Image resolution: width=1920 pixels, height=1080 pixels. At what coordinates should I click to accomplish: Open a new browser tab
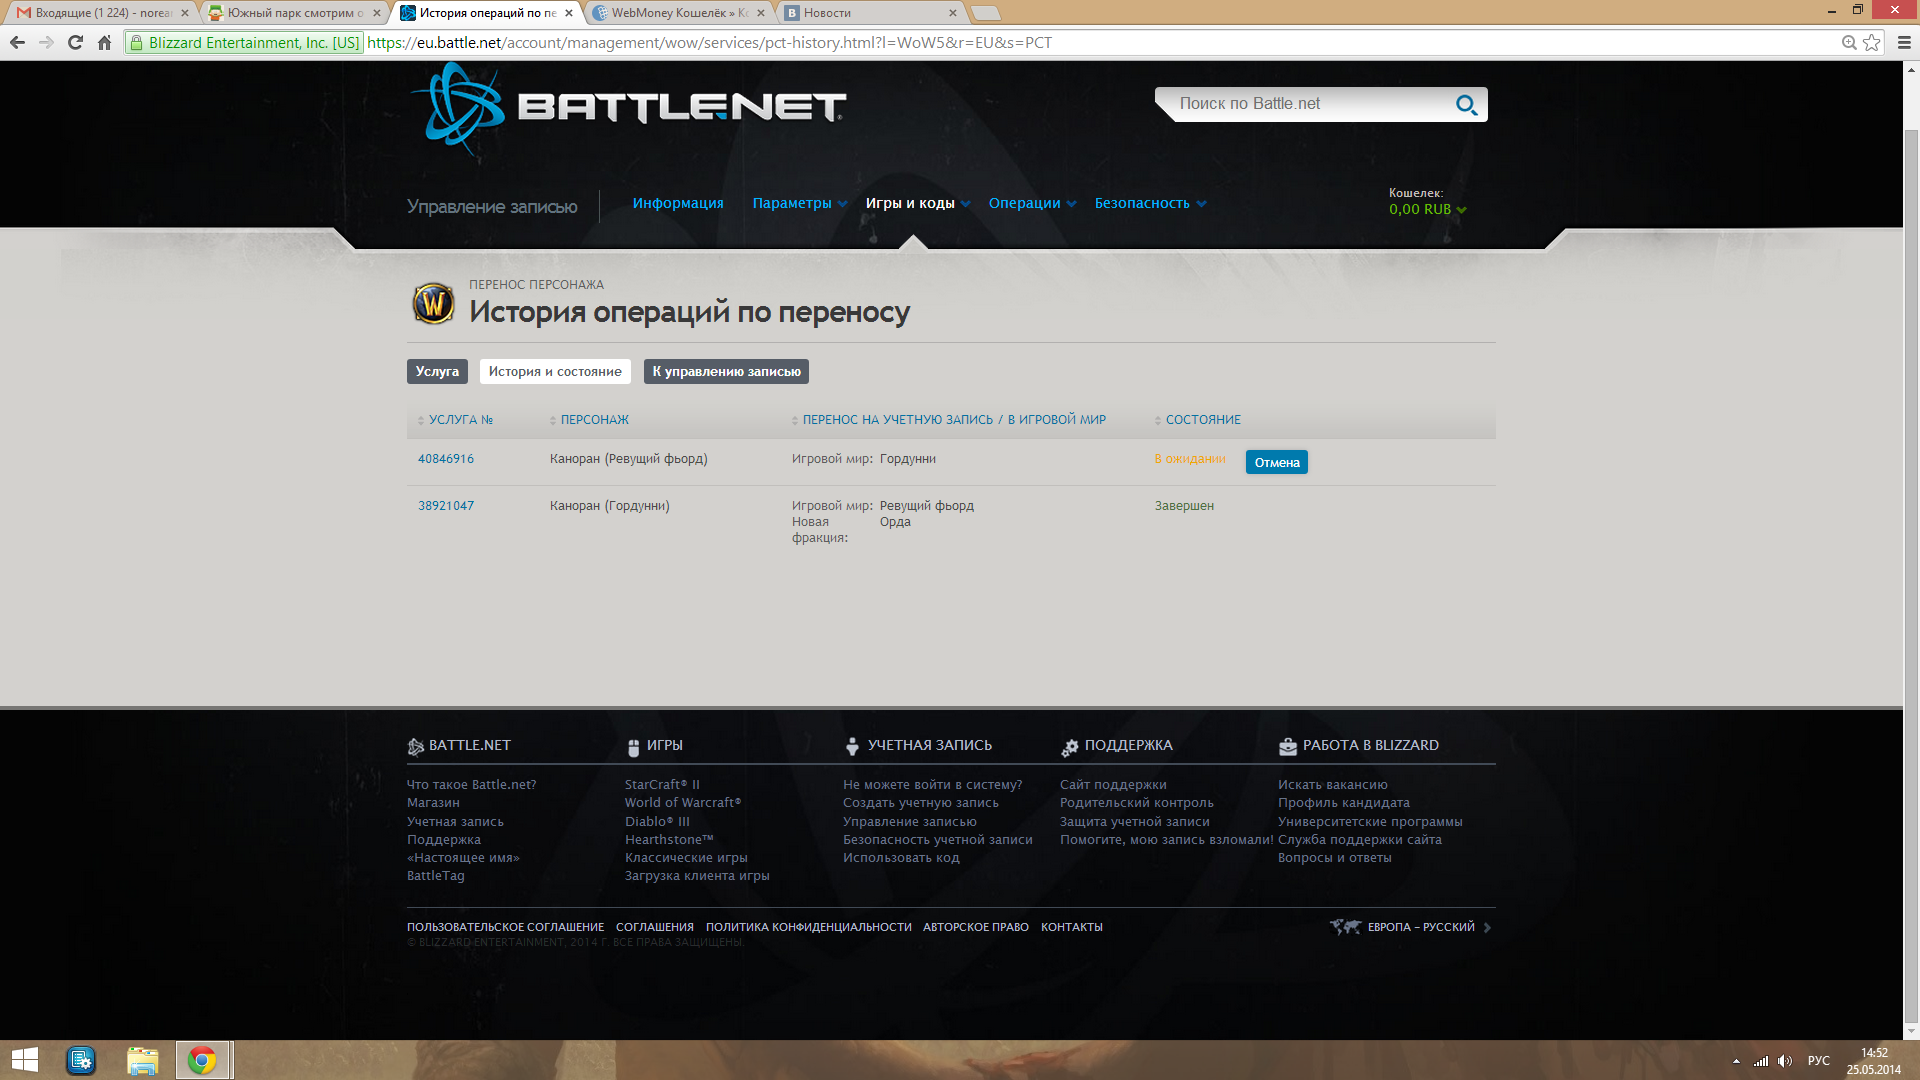(x=985, y=13)
